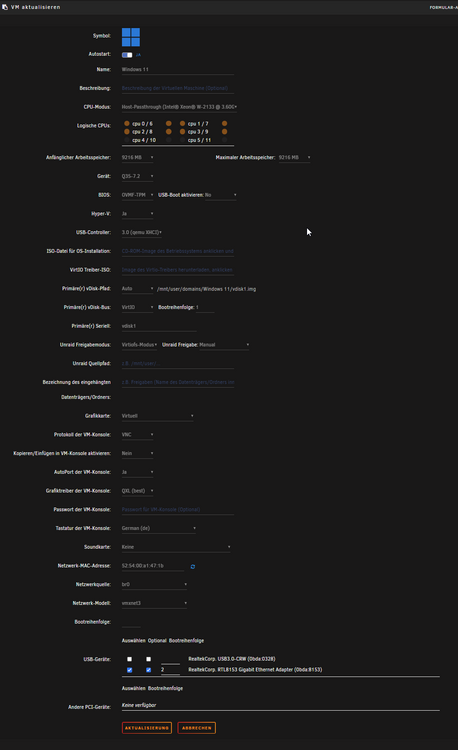Toggle logical CPU 9 checkbox

pos(224,132)
